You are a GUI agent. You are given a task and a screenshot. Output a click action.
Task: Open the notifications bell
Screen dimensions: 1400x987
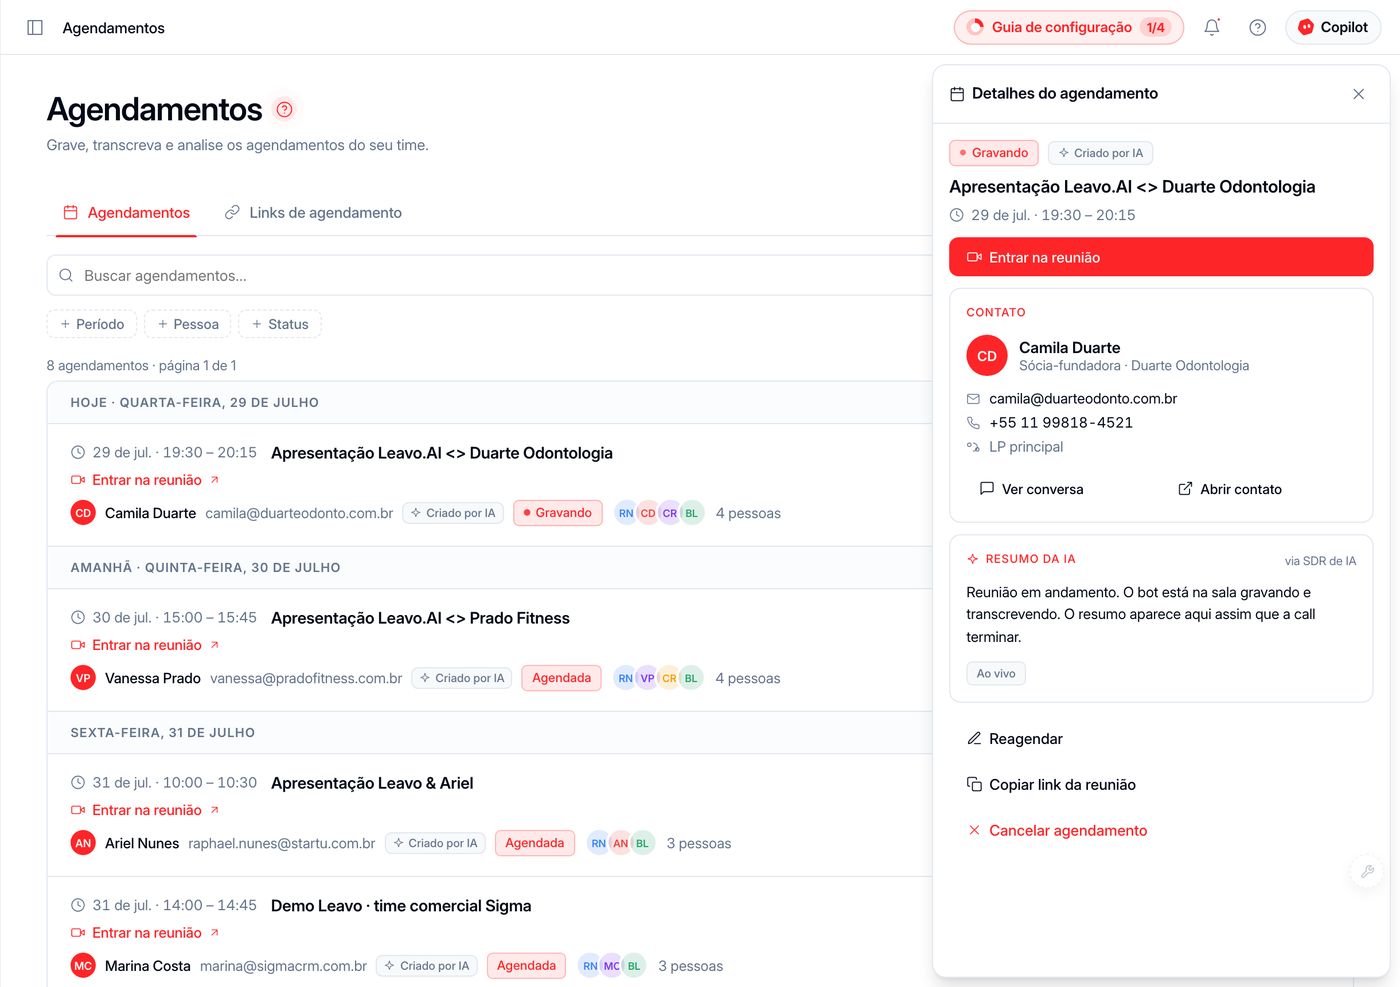click(x=1211, y=28)
